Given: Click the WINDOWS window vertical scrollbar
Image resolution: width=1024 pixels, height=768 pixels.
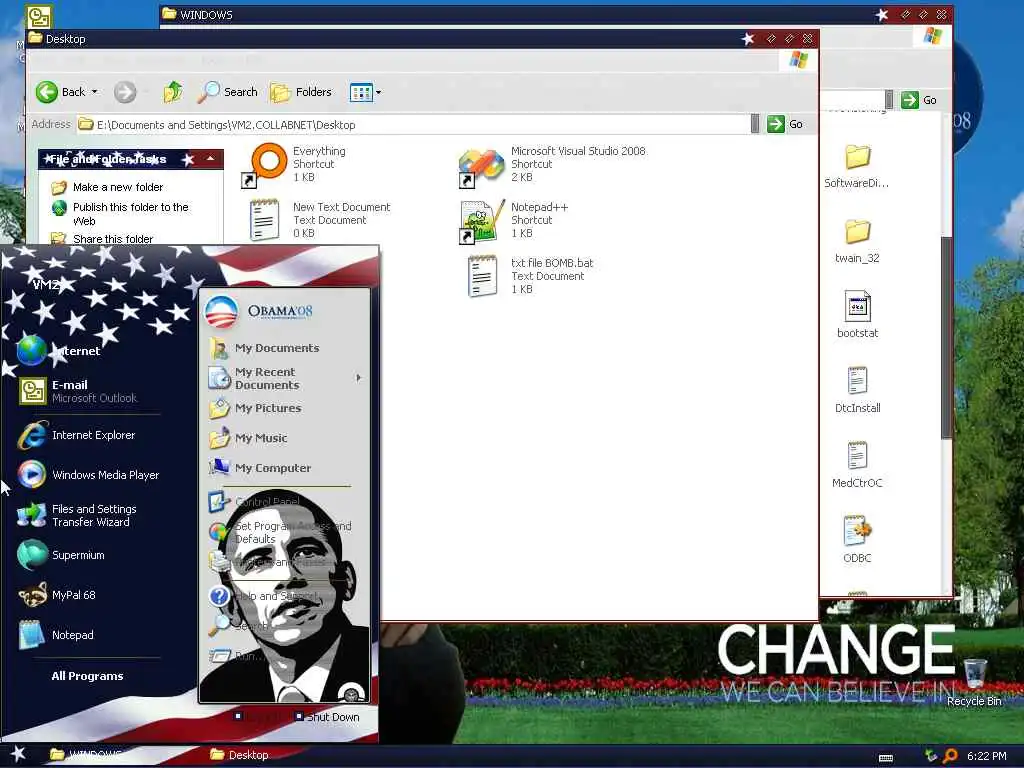Looking at the screenshot, I should pos(946,337).
